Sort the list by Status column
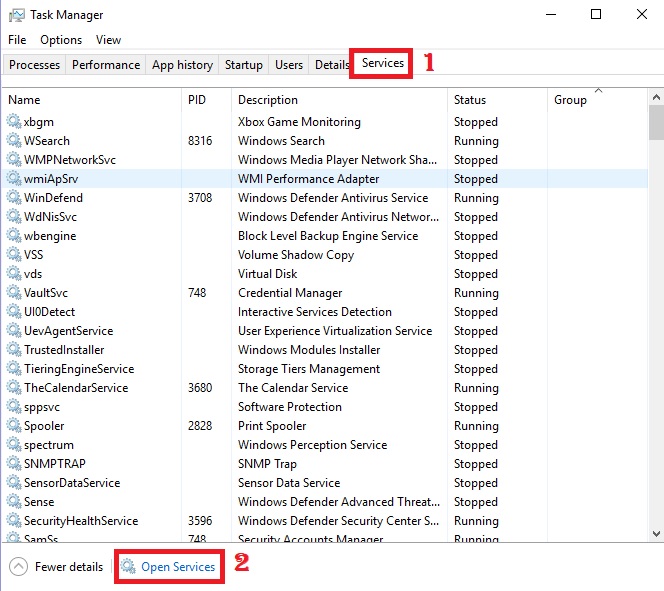Image resolution: width=664 pixels, height=591 pixels. pos(470,100)
